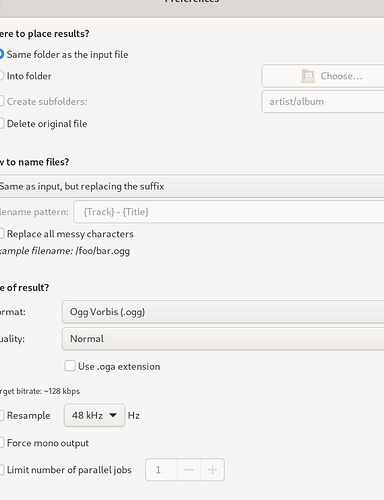The height and width of the screenshot is (500, 384).
Task: Click the target bitrate ~128 kbps text
Action: [40, 391]
